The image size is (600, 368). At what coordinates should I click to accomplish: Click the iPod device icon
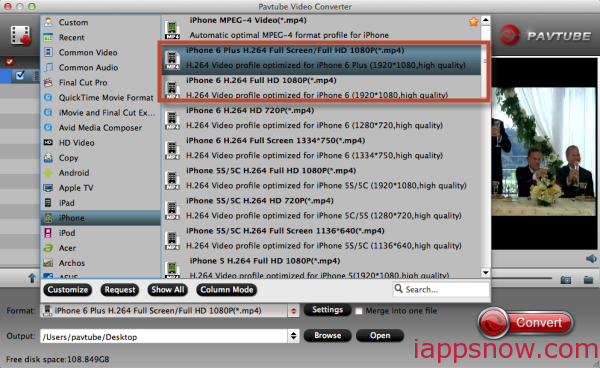(48, 233)
